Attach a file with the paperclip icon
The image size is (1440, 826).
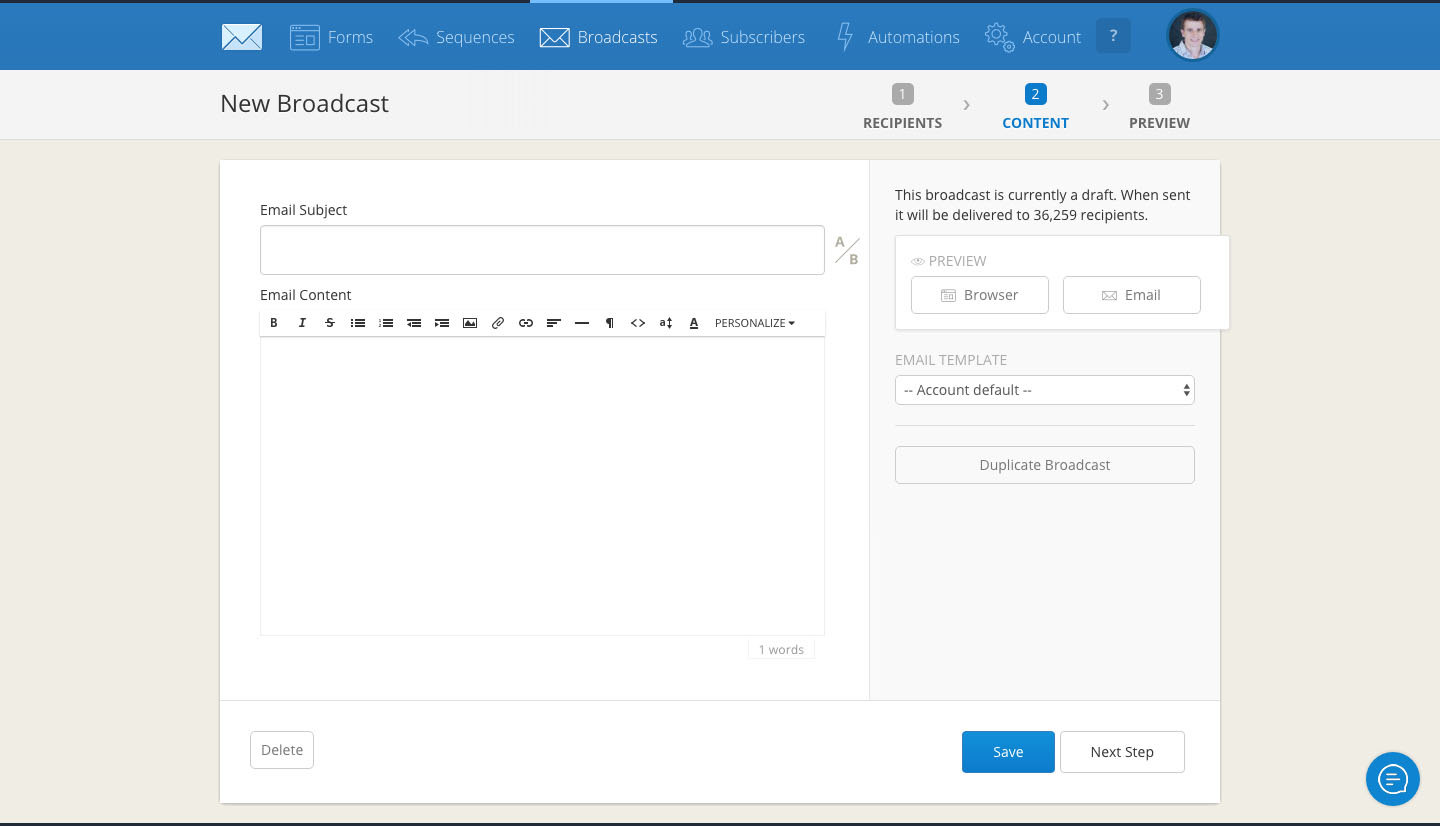tap(498, 323)
